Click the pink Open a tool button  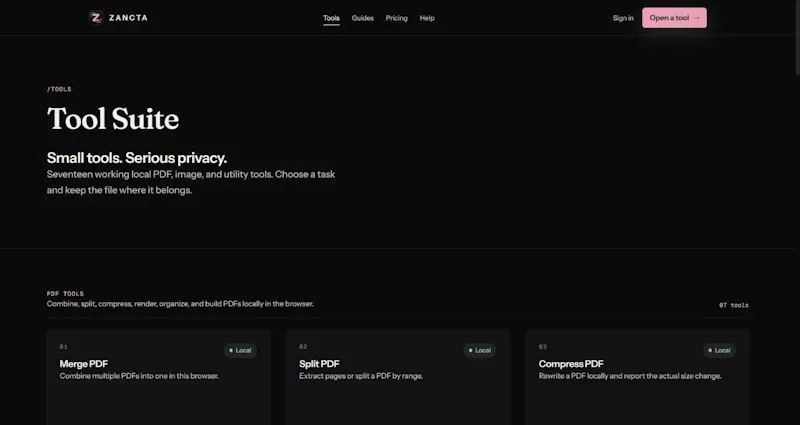(674, 18)
